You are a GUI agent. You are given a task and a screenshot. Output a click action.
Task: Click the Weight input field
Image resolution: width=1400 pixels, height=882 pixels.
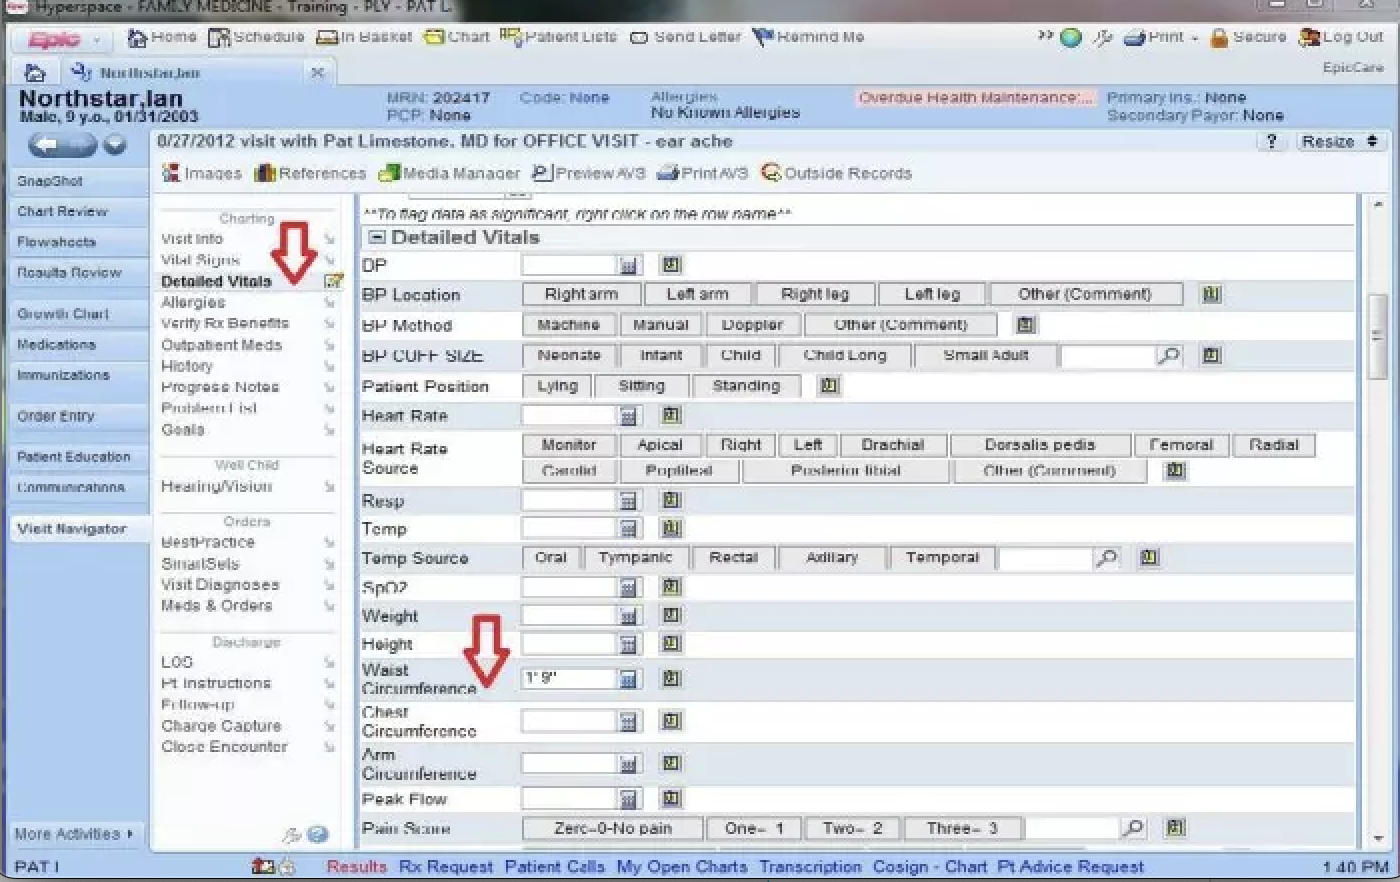[x=568, y=616]
